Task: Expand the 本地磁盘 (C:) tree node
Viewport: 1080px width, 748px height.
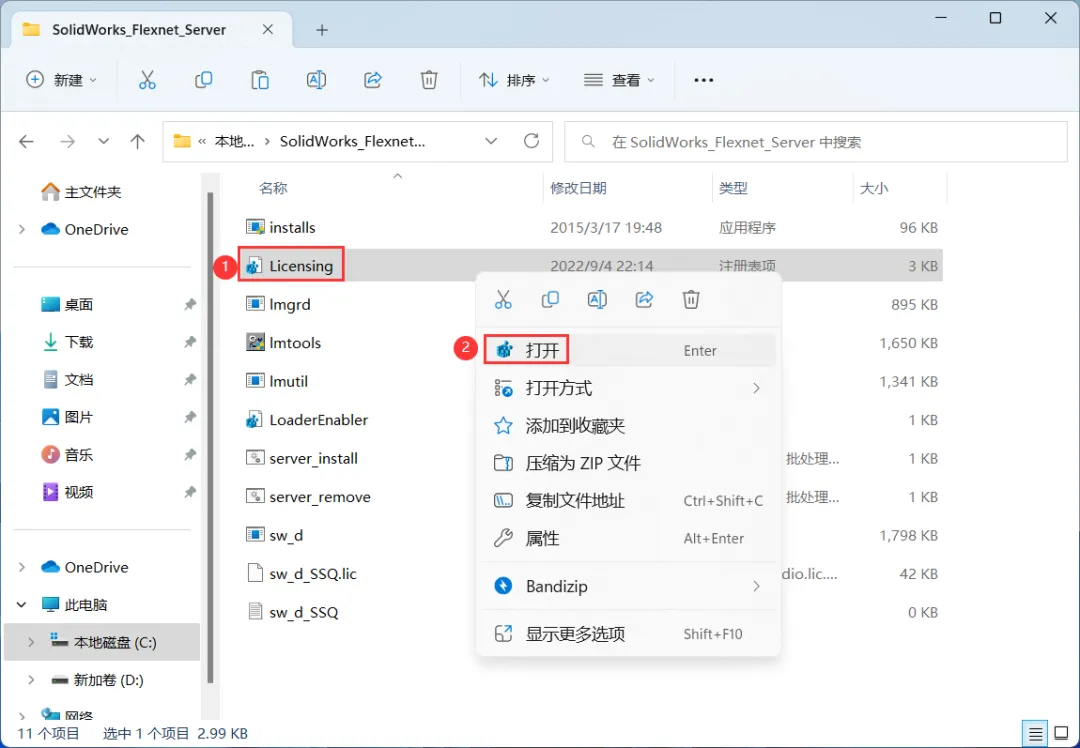Action: (x=31, y=642)
